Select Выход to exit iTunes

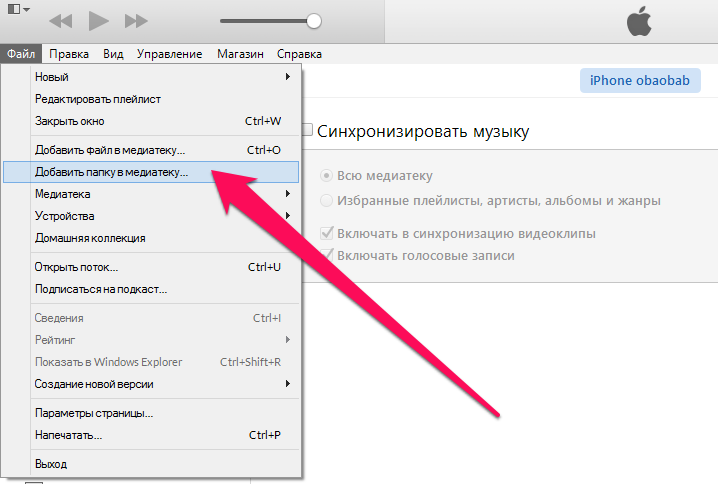click(x=51, y=464)
